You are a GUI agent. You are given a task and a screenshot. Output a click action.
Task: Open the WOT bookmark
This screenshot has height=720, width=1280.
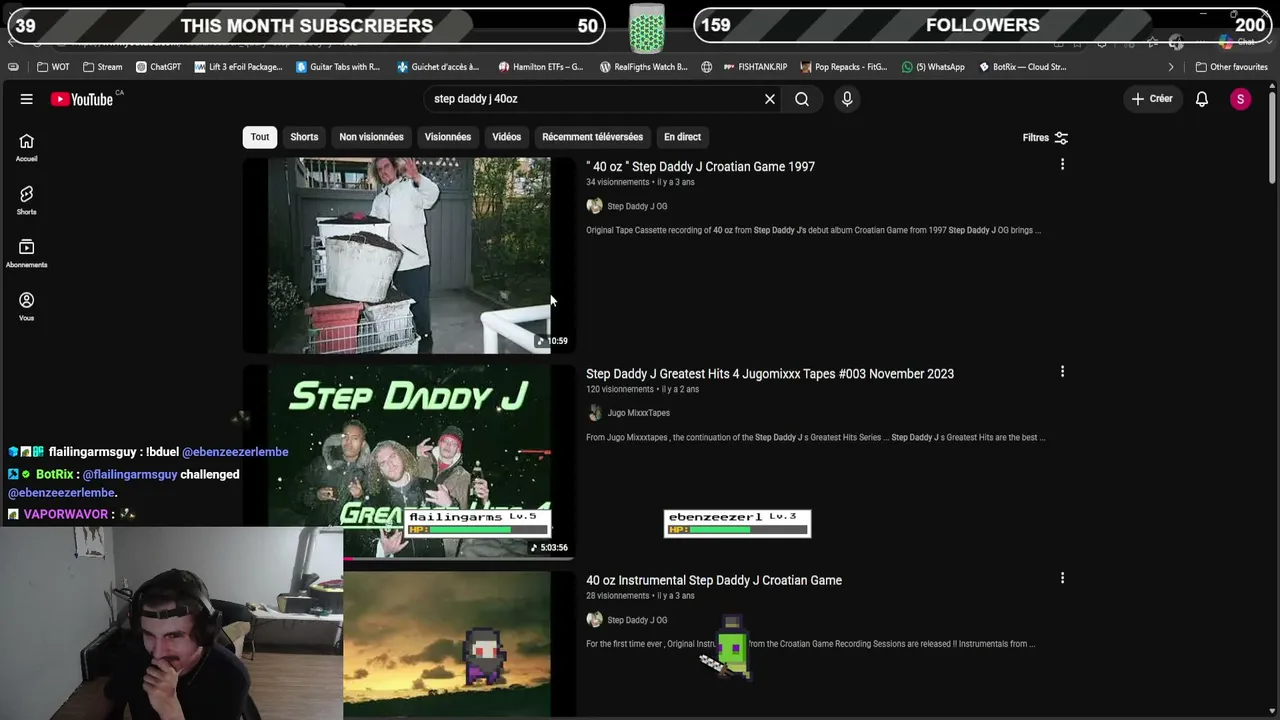[x=53, y=67]
